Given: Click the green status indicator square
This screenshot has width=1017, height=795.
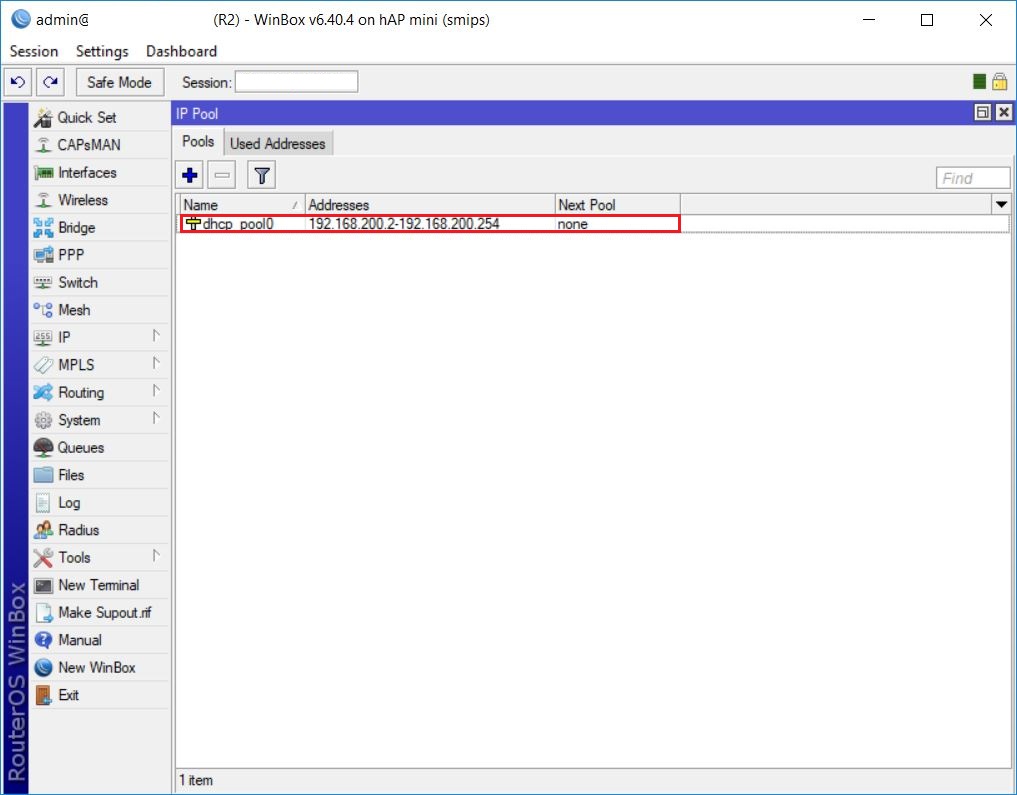Looking at the screenshot, I should pos(979,82).
